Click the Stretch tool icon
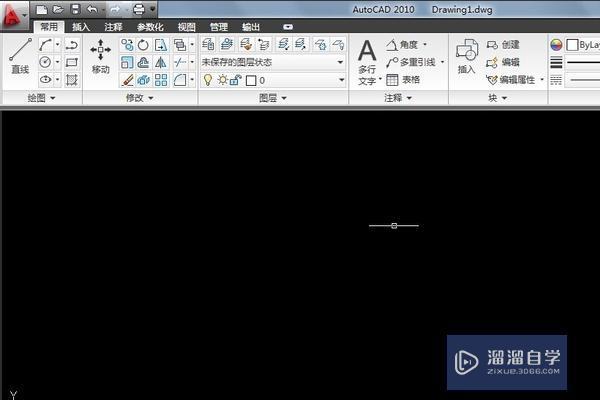 coord(161,45)
